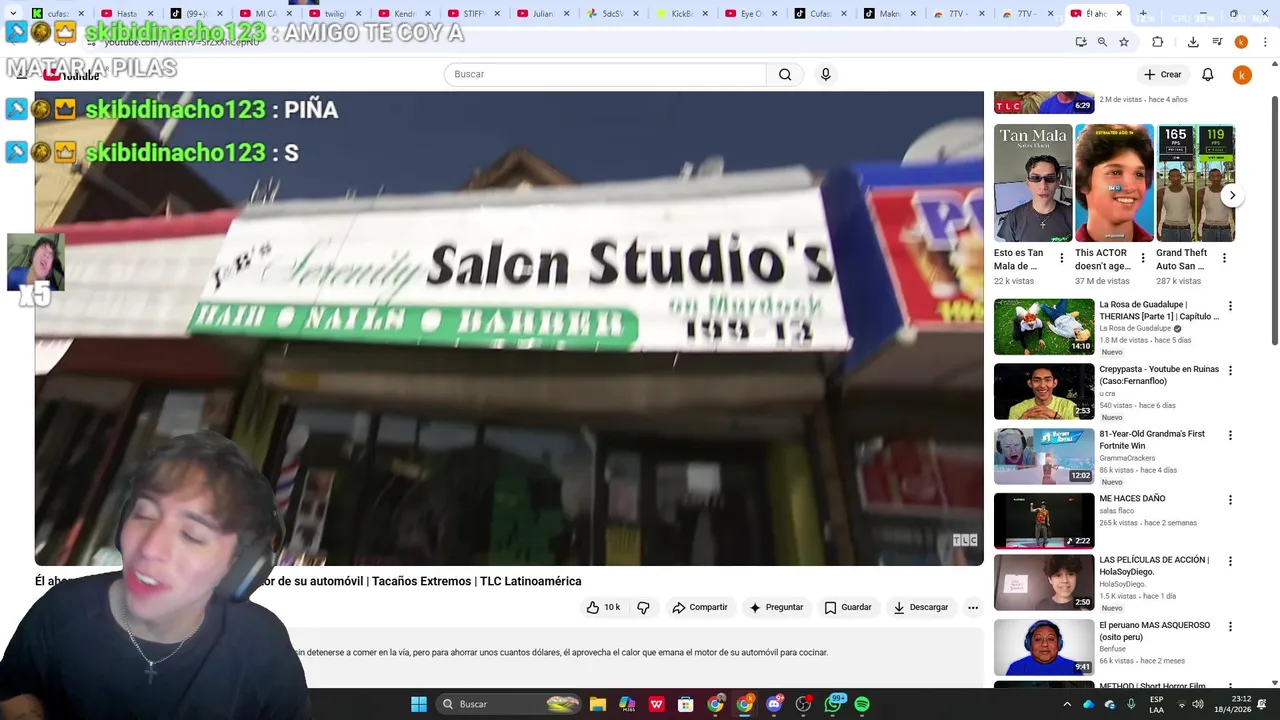This screenshot has height=720, width=1280.
Task: Open the Chrome tab search dropdown
Action: click(x=12, y=14)
